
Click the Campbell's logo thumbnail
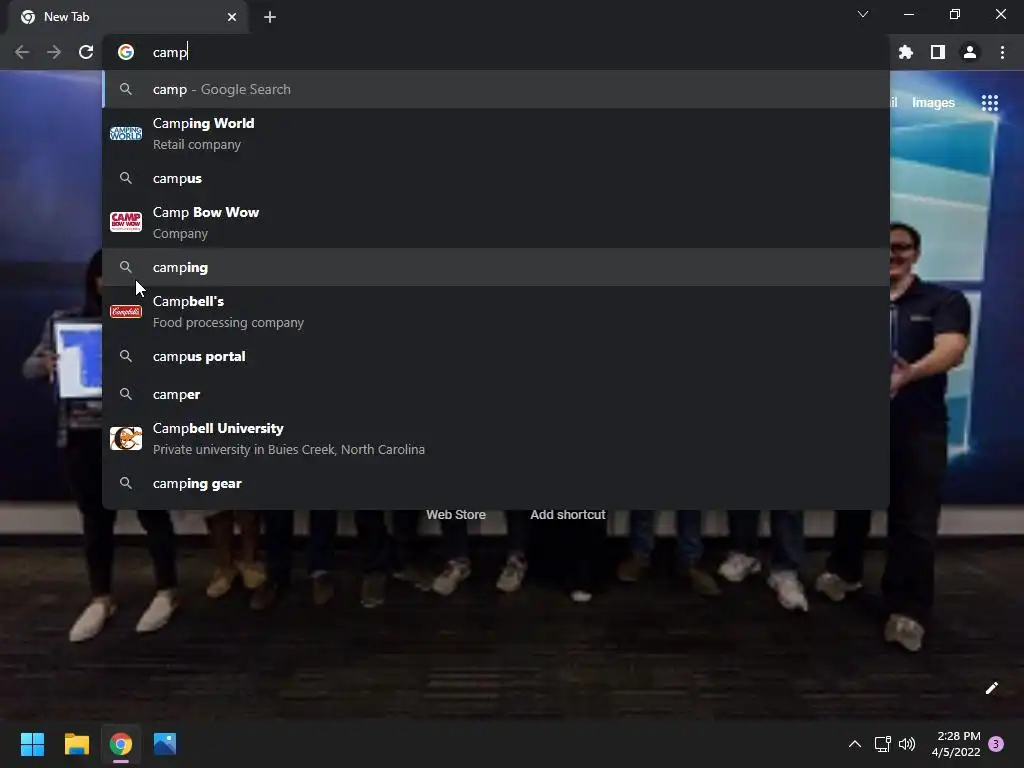coord(126,312)
